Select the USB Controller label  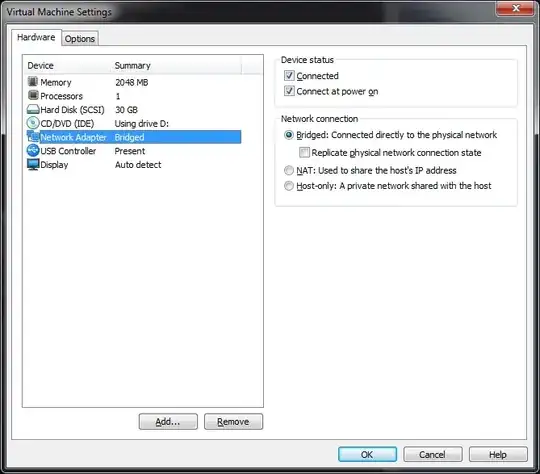click(x=68, y=151)
